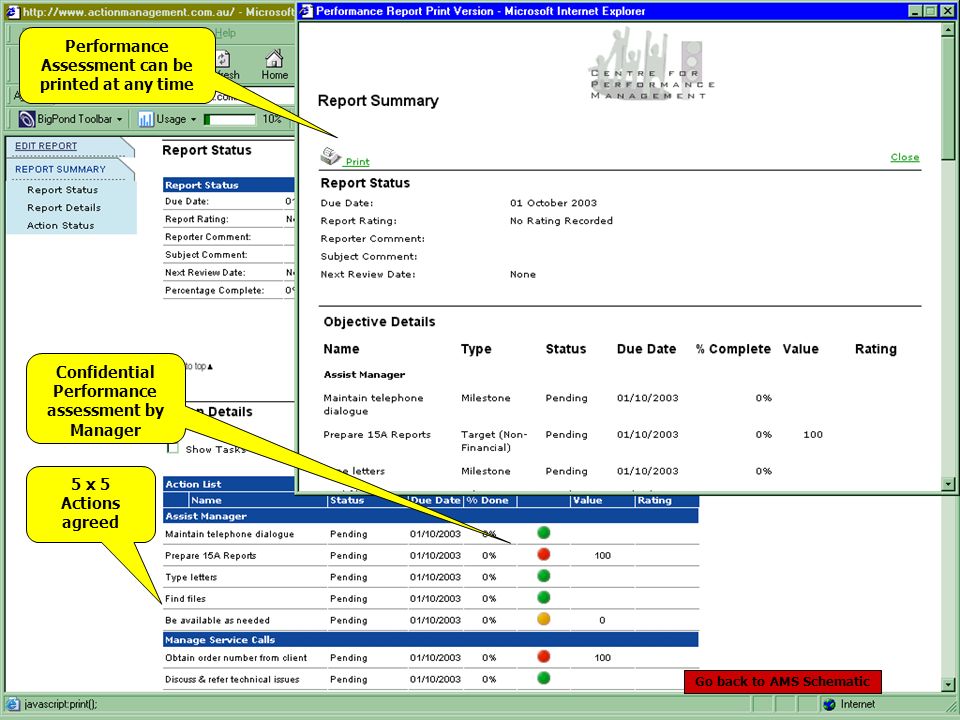The width and height of the screenshot is (960, 720).
Task: Click the Manage Service Calls group header
Action: pos(431,640)
